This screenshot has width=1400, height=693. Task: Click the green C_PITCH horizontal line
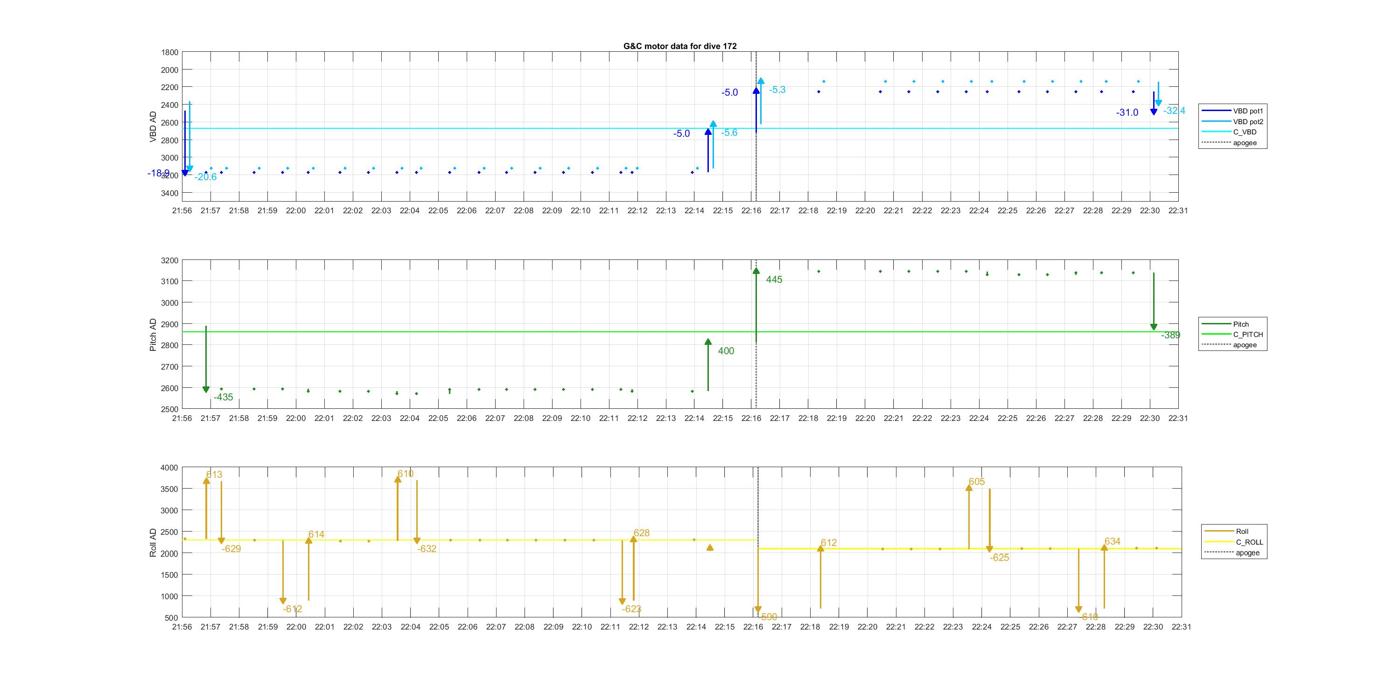(680, 332)
